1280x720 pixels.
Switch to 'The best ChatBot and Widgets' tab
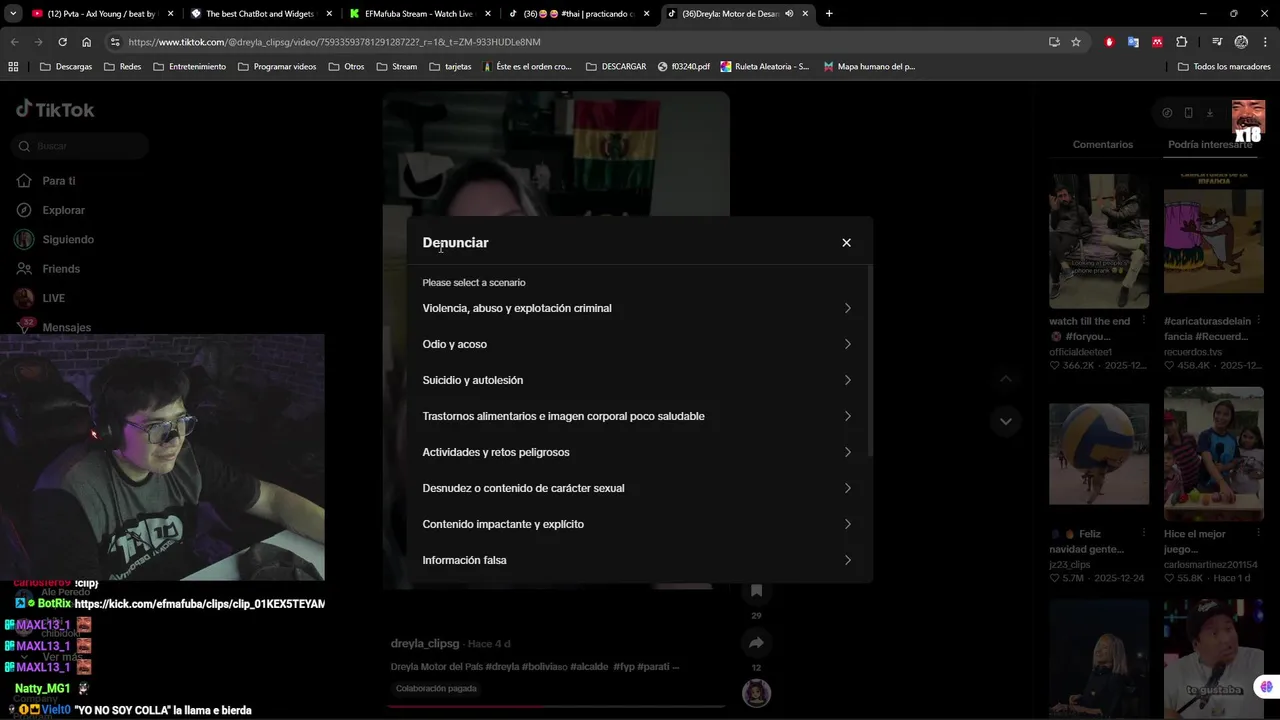click(260, 14)
